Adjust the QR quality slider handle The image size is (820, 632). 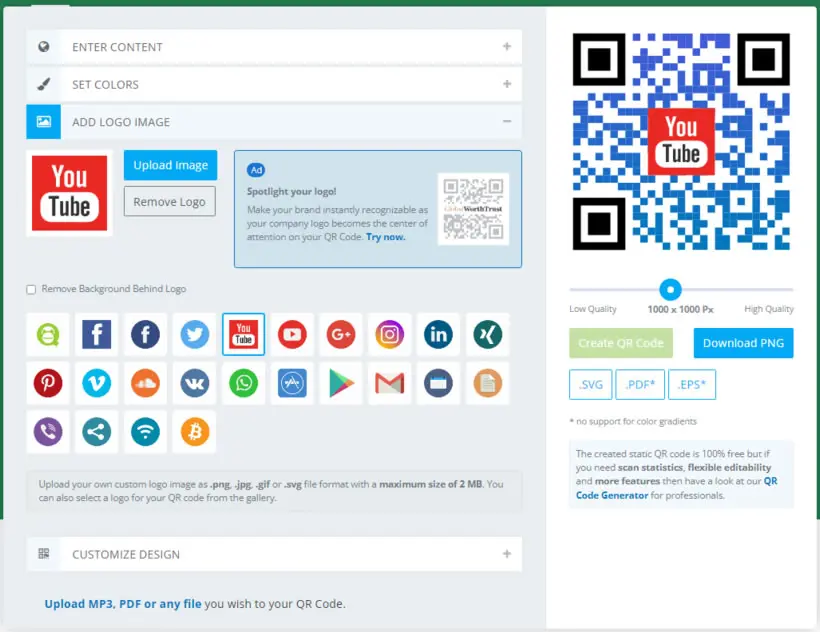point(670,289)
